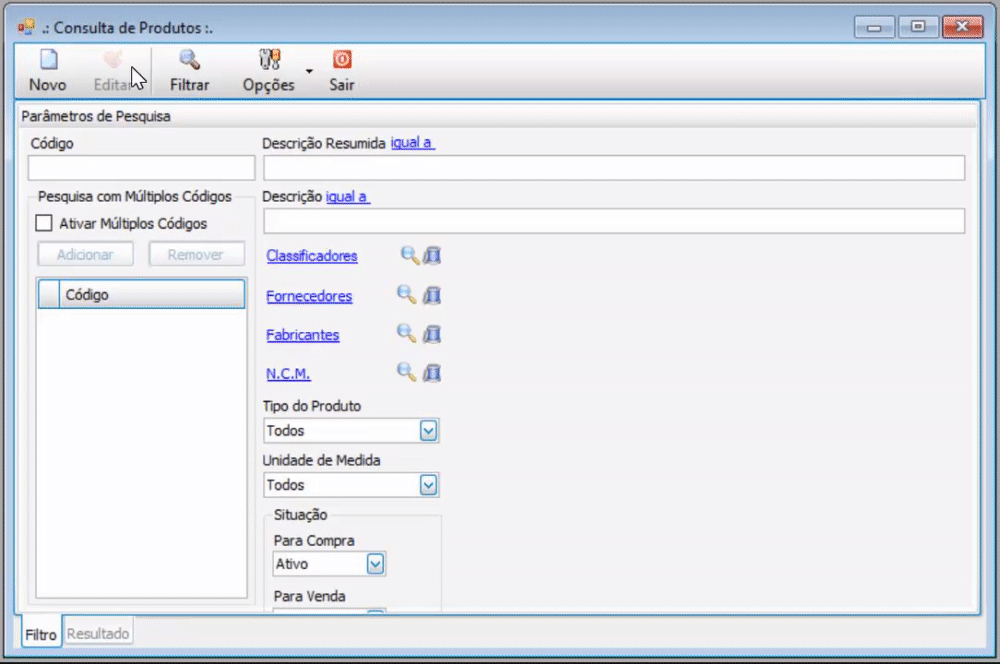This screenshot has height=664, width=1000.
Task: Open the N.C.M. link
Action: [x=288, y=374]
